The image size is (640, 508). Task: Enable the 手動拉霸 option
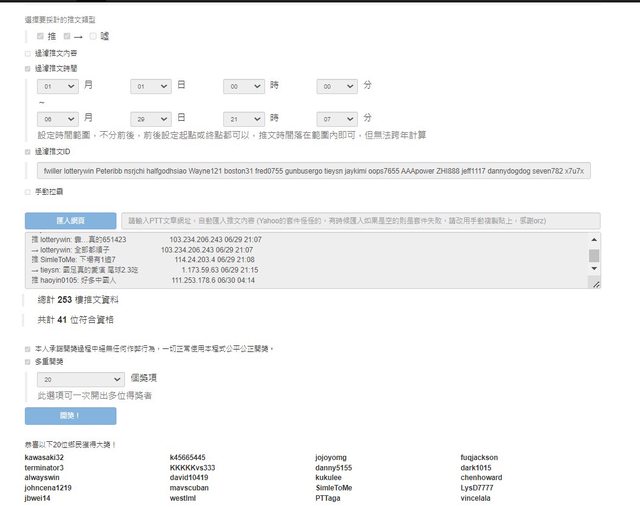point(28,190)
